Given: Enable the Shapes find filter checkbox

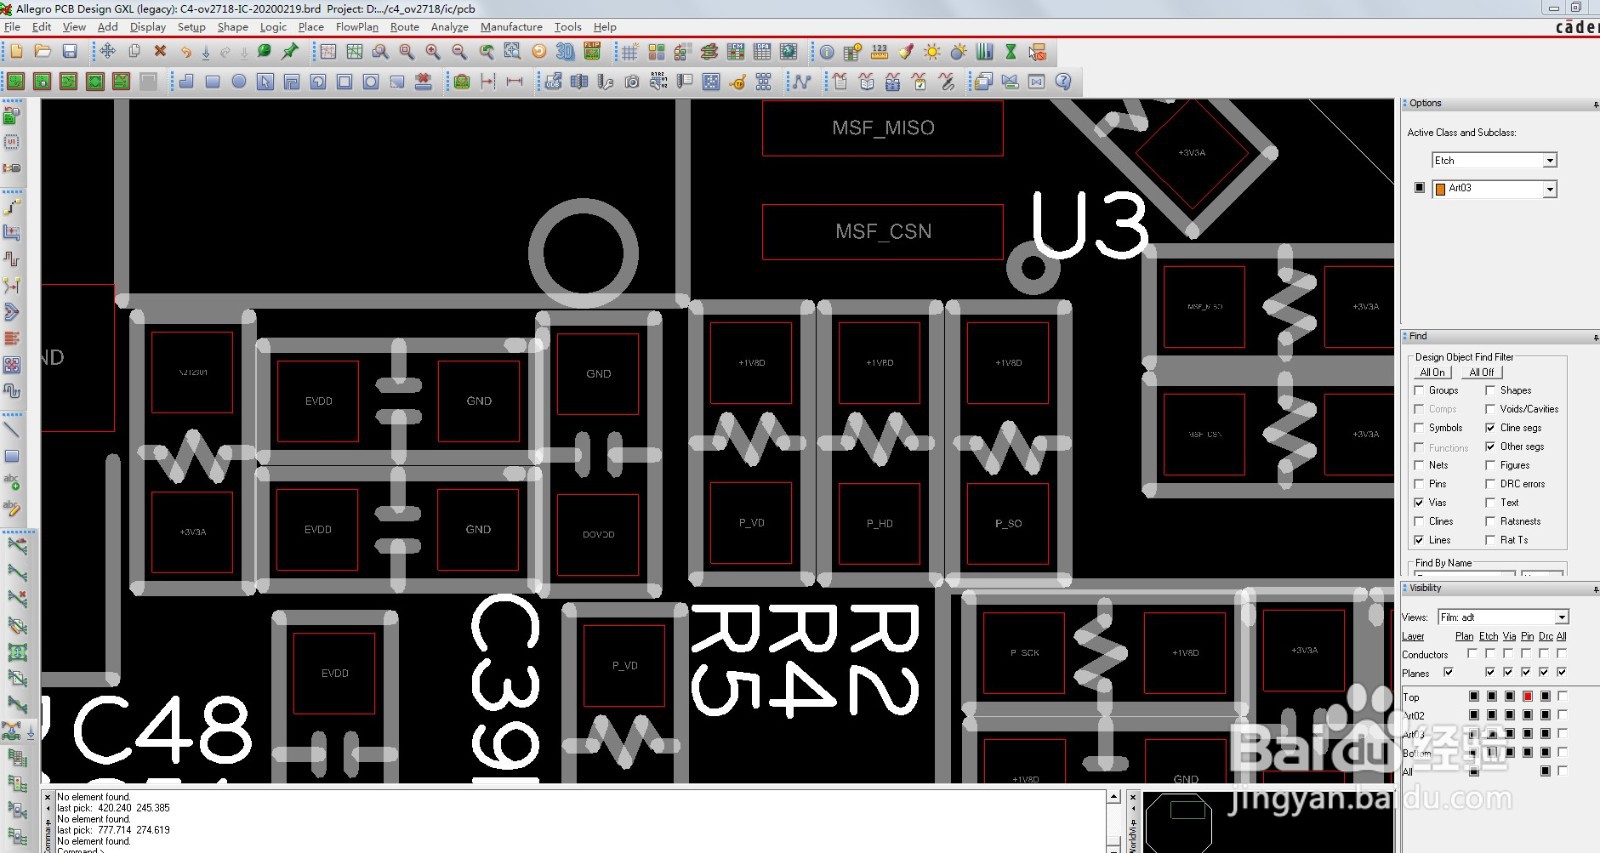Looking at the screenshot, I should (1490, 390).
